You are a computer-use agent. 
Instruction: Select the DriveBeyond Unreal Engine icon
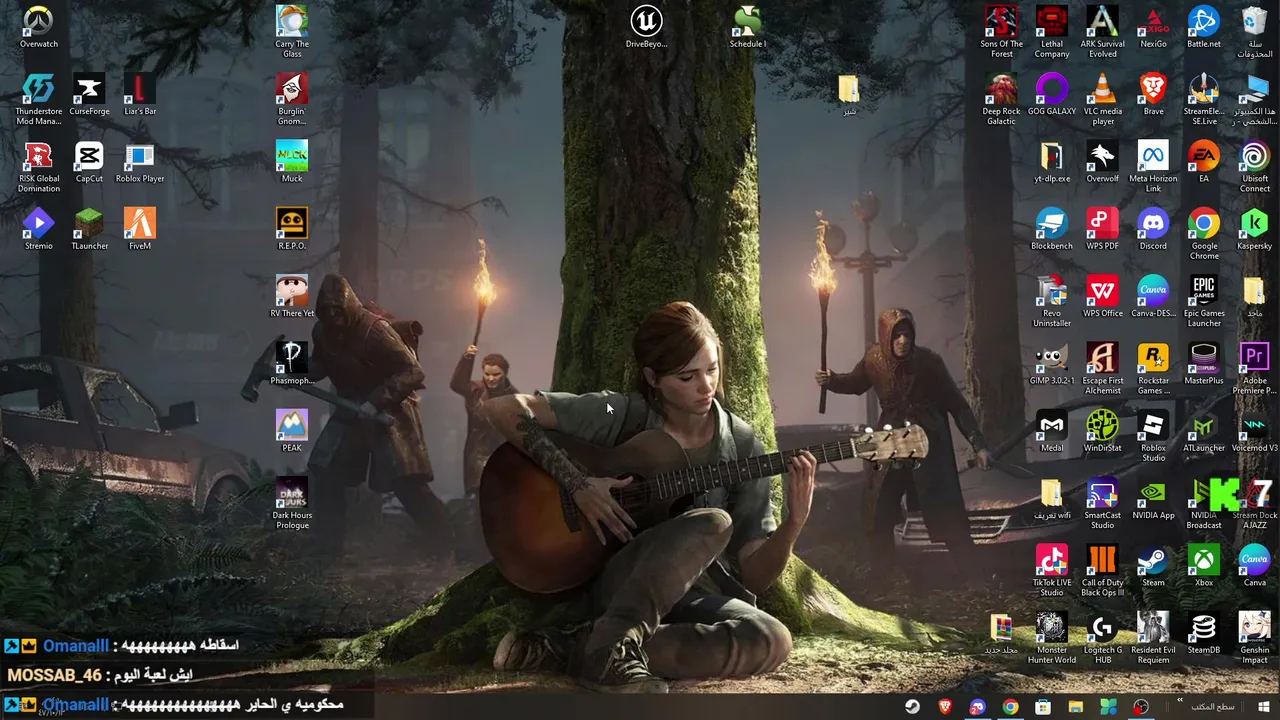[646, 27]
